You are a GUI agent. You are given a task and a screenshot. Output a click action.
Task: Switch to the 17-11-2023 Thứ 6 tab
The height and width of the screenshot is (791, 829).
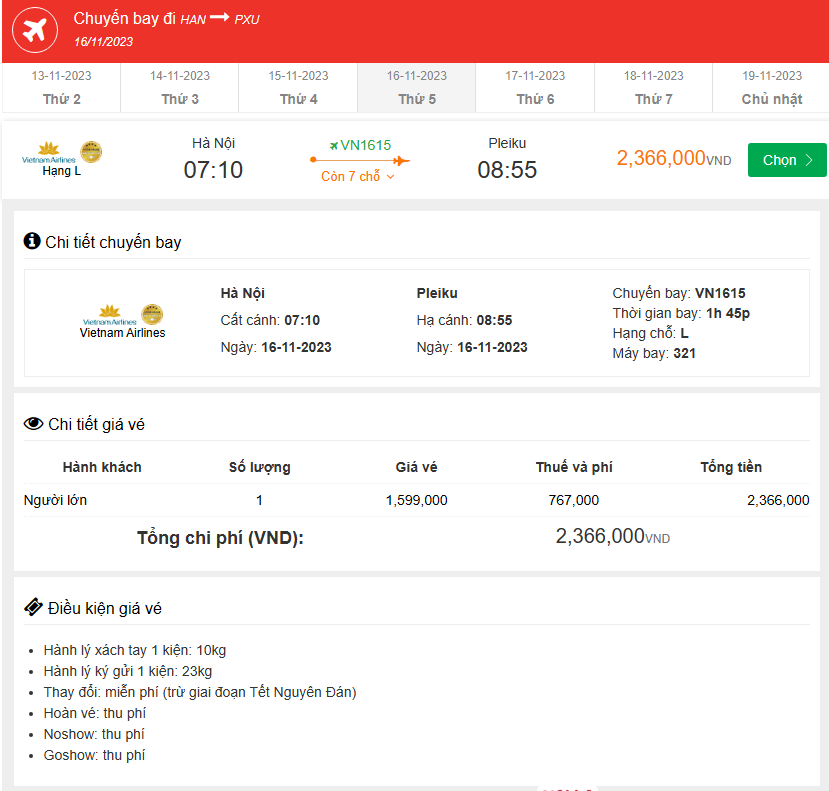point(535,88)
